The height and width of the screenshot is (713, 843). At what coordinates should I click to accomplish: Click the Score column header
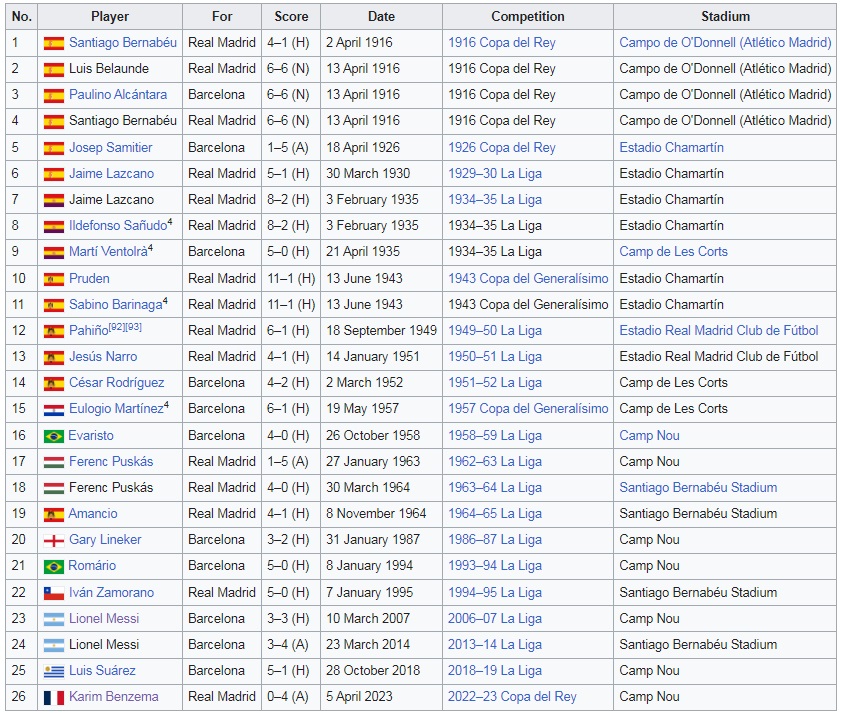(x=291, y=17)
